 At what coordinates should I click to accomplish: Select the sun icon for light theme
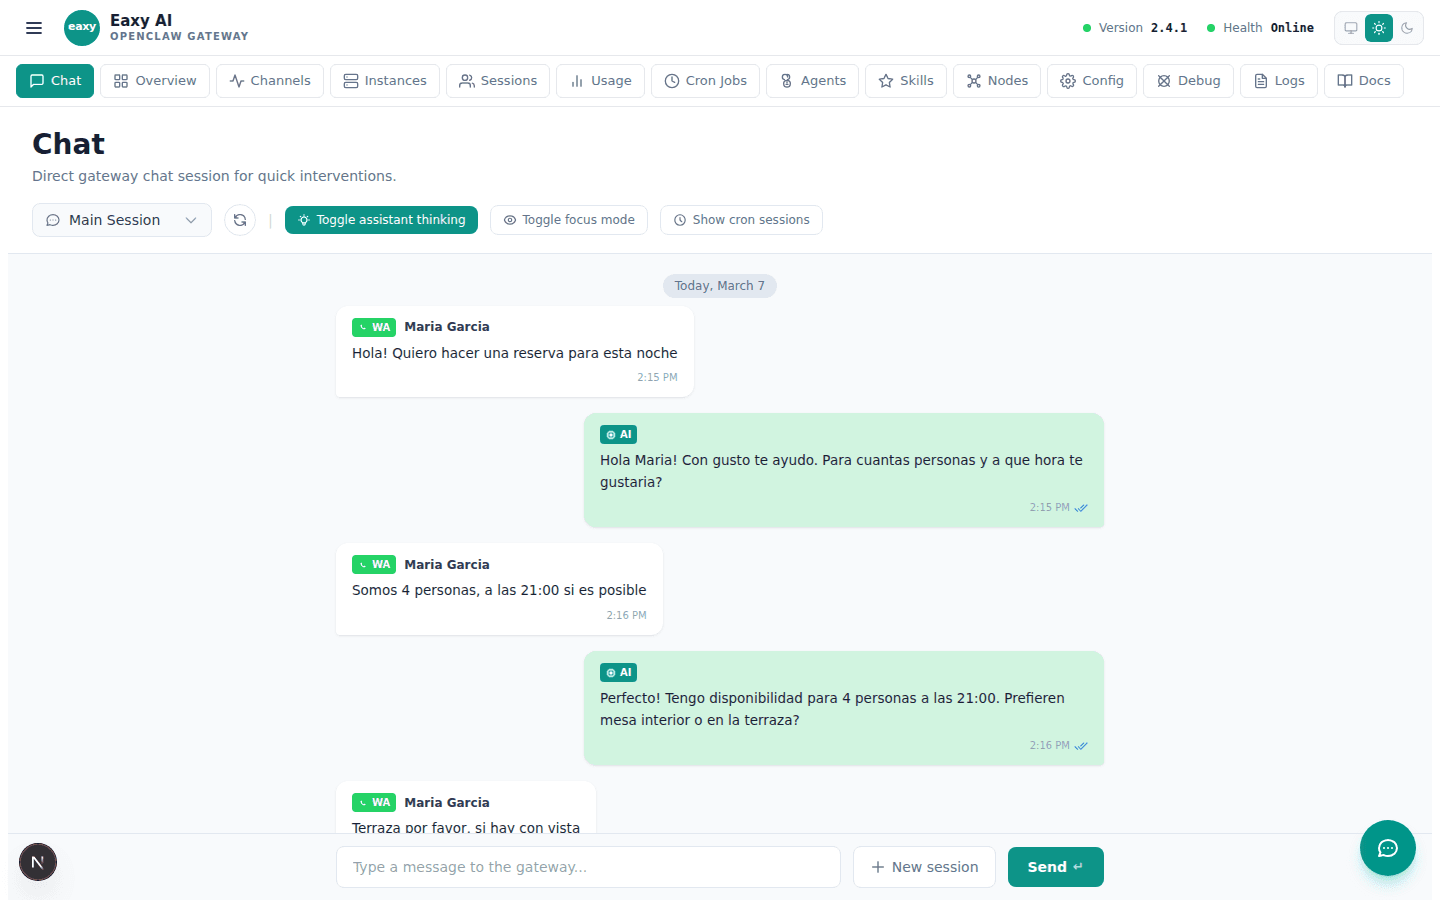1378,27
